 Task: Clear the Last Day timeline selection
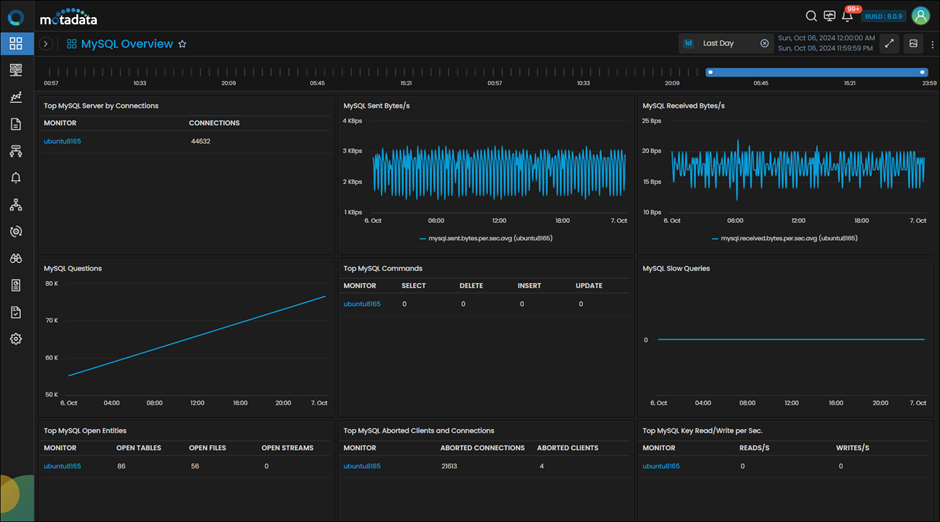click(x=764, y=43)
